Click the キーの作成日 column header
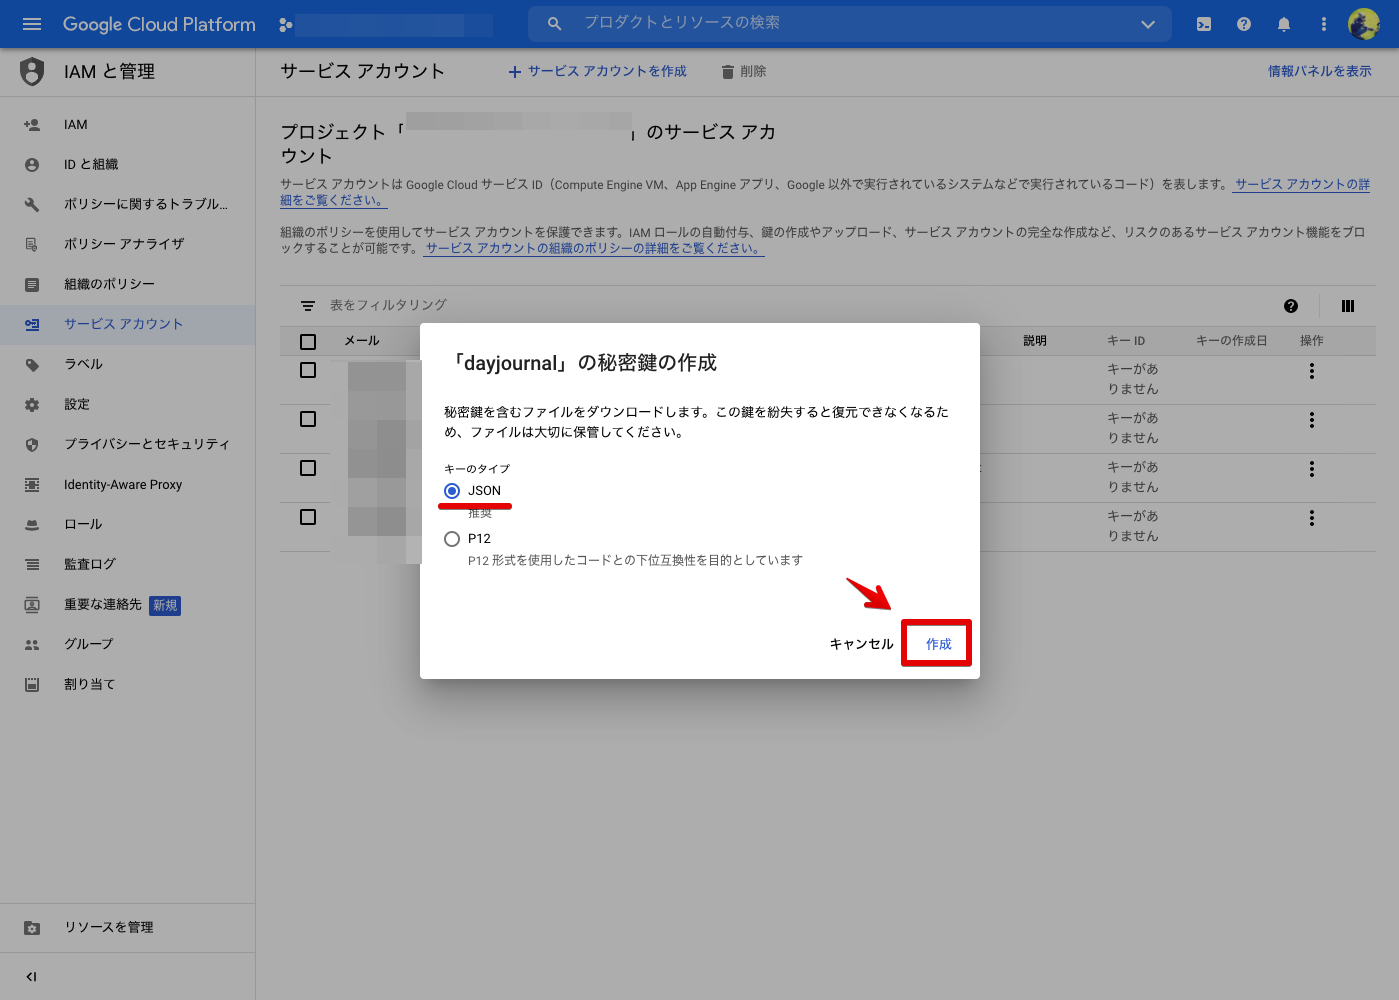Screen dimensions: 1399x1000 coord(1232,342)
